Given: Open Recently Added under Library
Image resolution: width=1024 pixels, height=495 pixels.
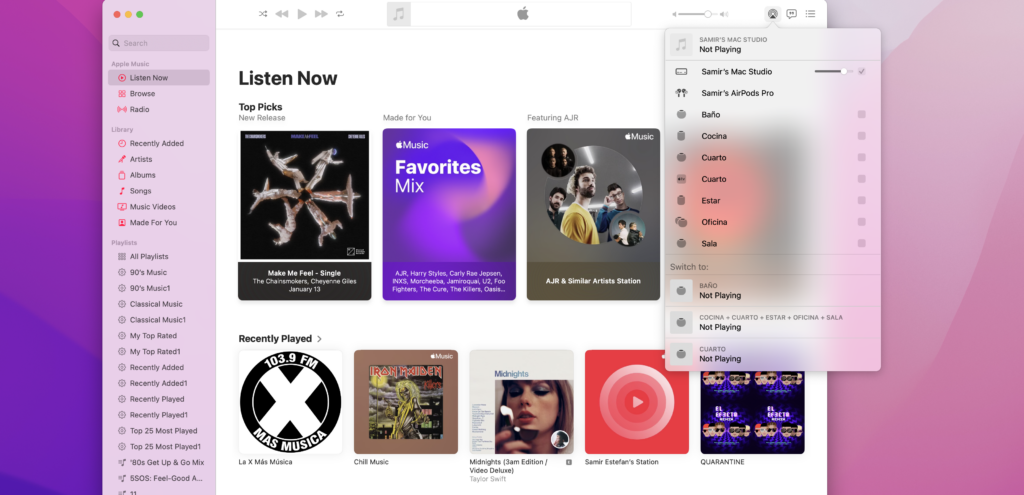Looking at the screenshot, I should 159,143.
